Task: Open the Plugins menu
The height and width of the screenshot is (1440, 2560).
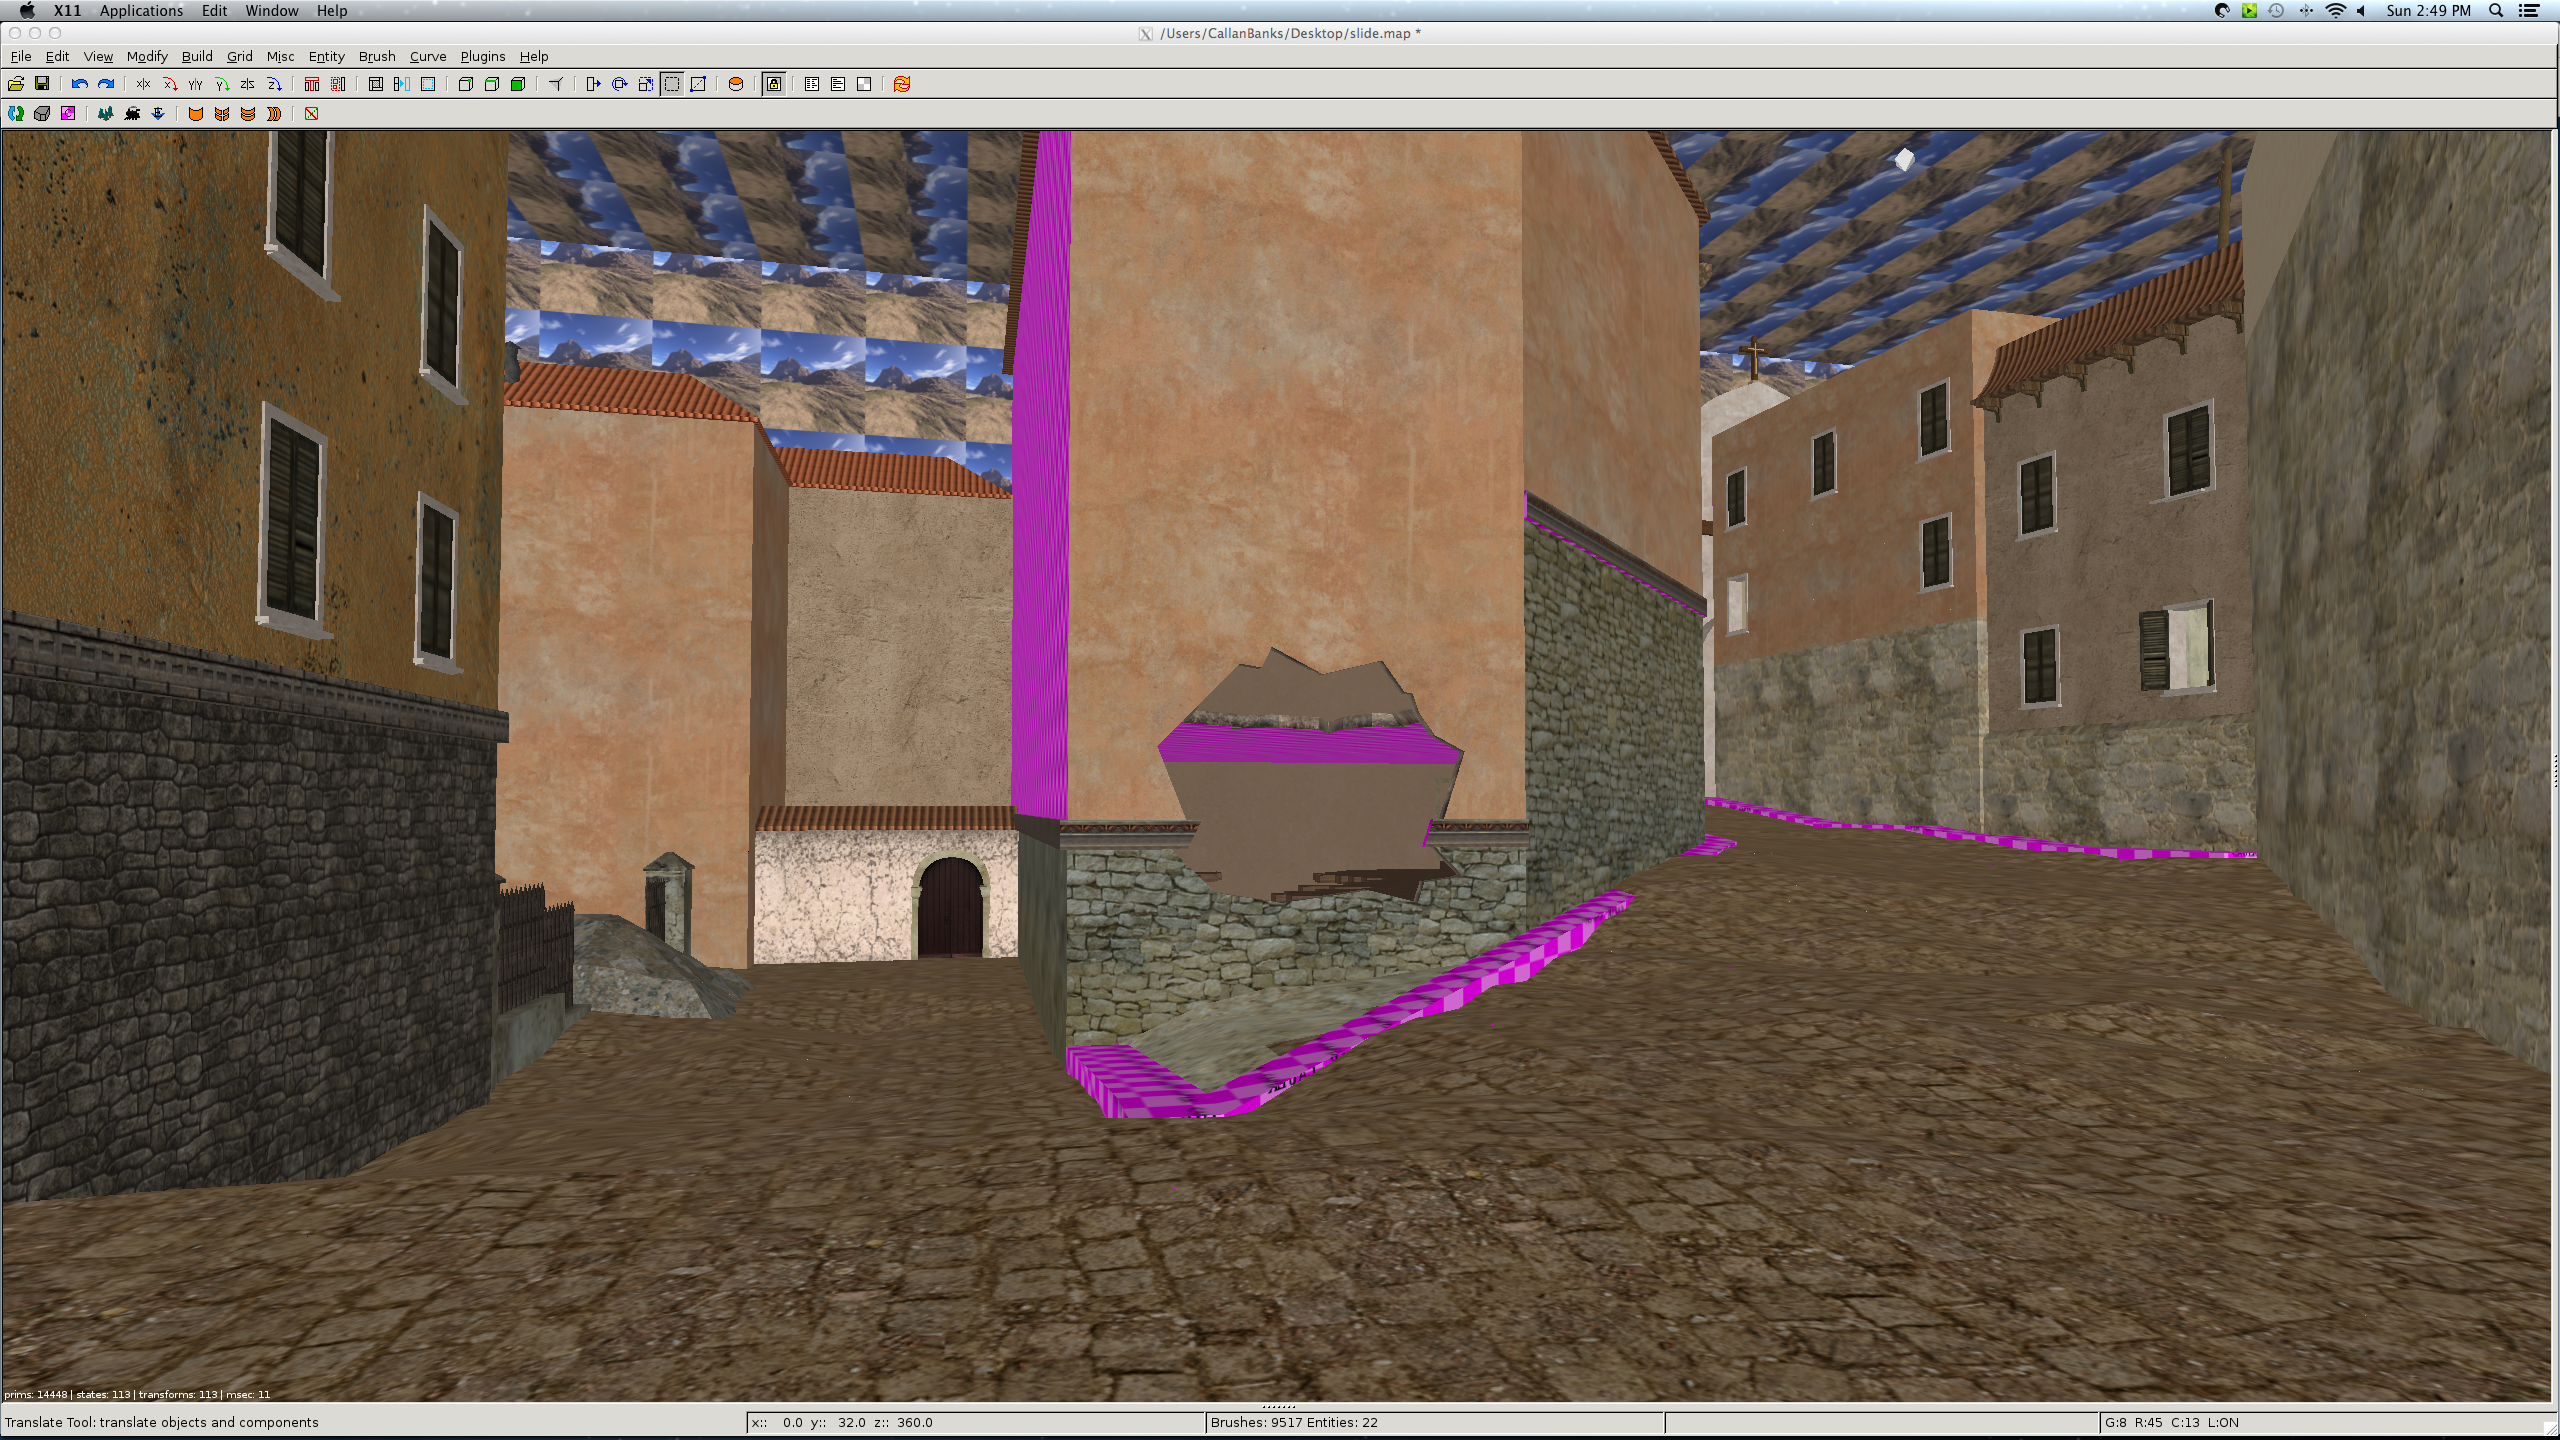Action: pos(483,56)
